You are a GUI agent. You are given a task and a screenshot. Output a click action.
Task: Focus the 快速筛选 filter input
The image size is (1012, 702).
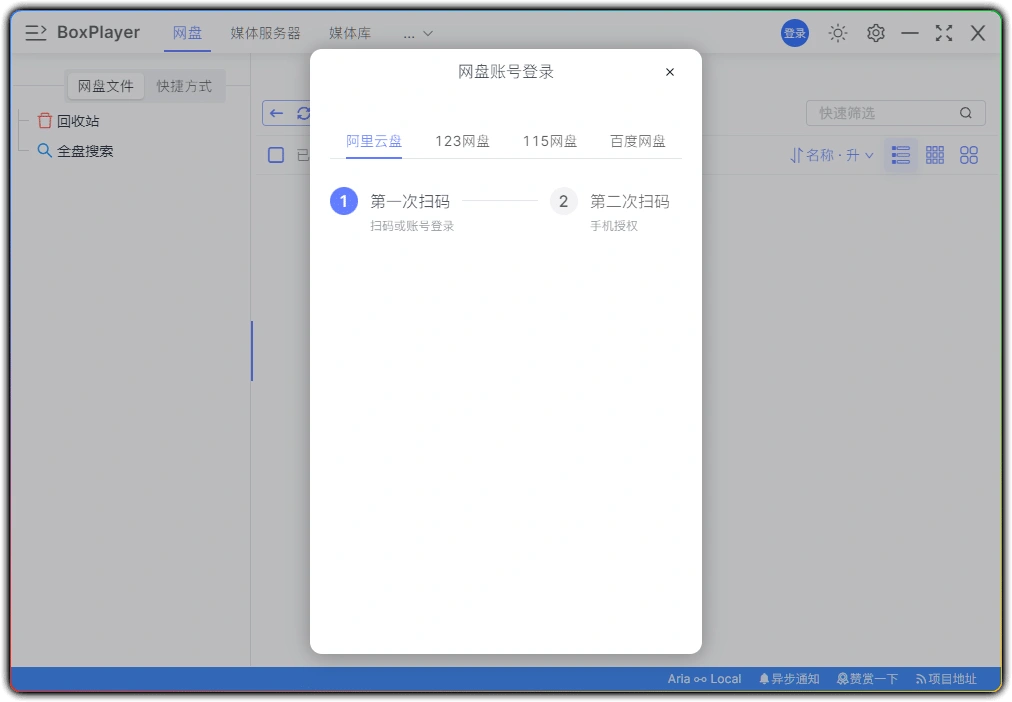tap(895, 113)
